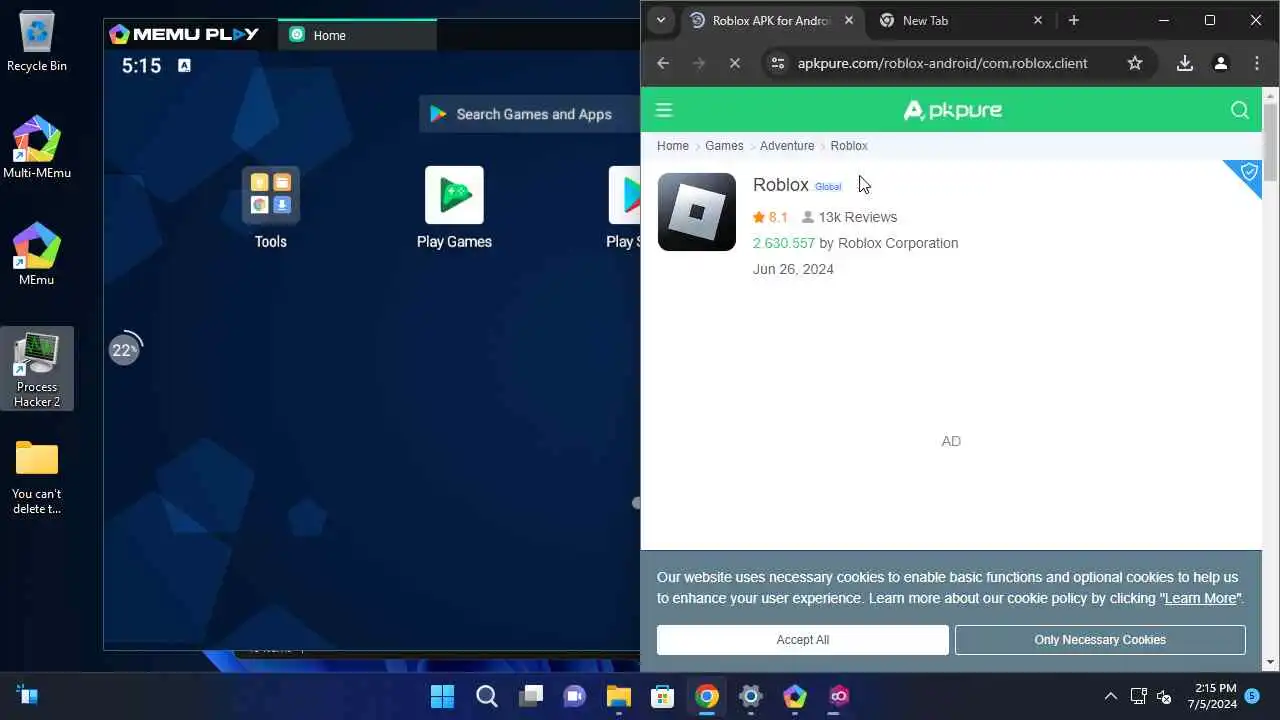1280x720 pixels.
Task: Open Chrome three-dot menu
Action: pos(1257,63)
